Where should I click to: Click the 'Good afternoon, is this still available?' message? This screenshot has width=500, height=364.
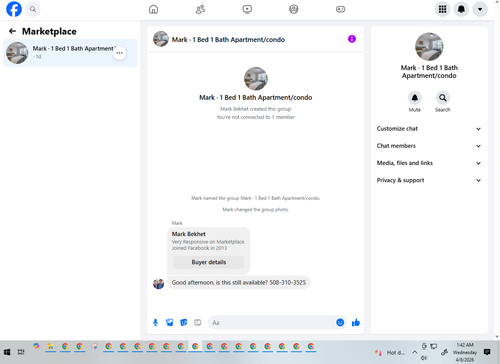pos(239,283)
